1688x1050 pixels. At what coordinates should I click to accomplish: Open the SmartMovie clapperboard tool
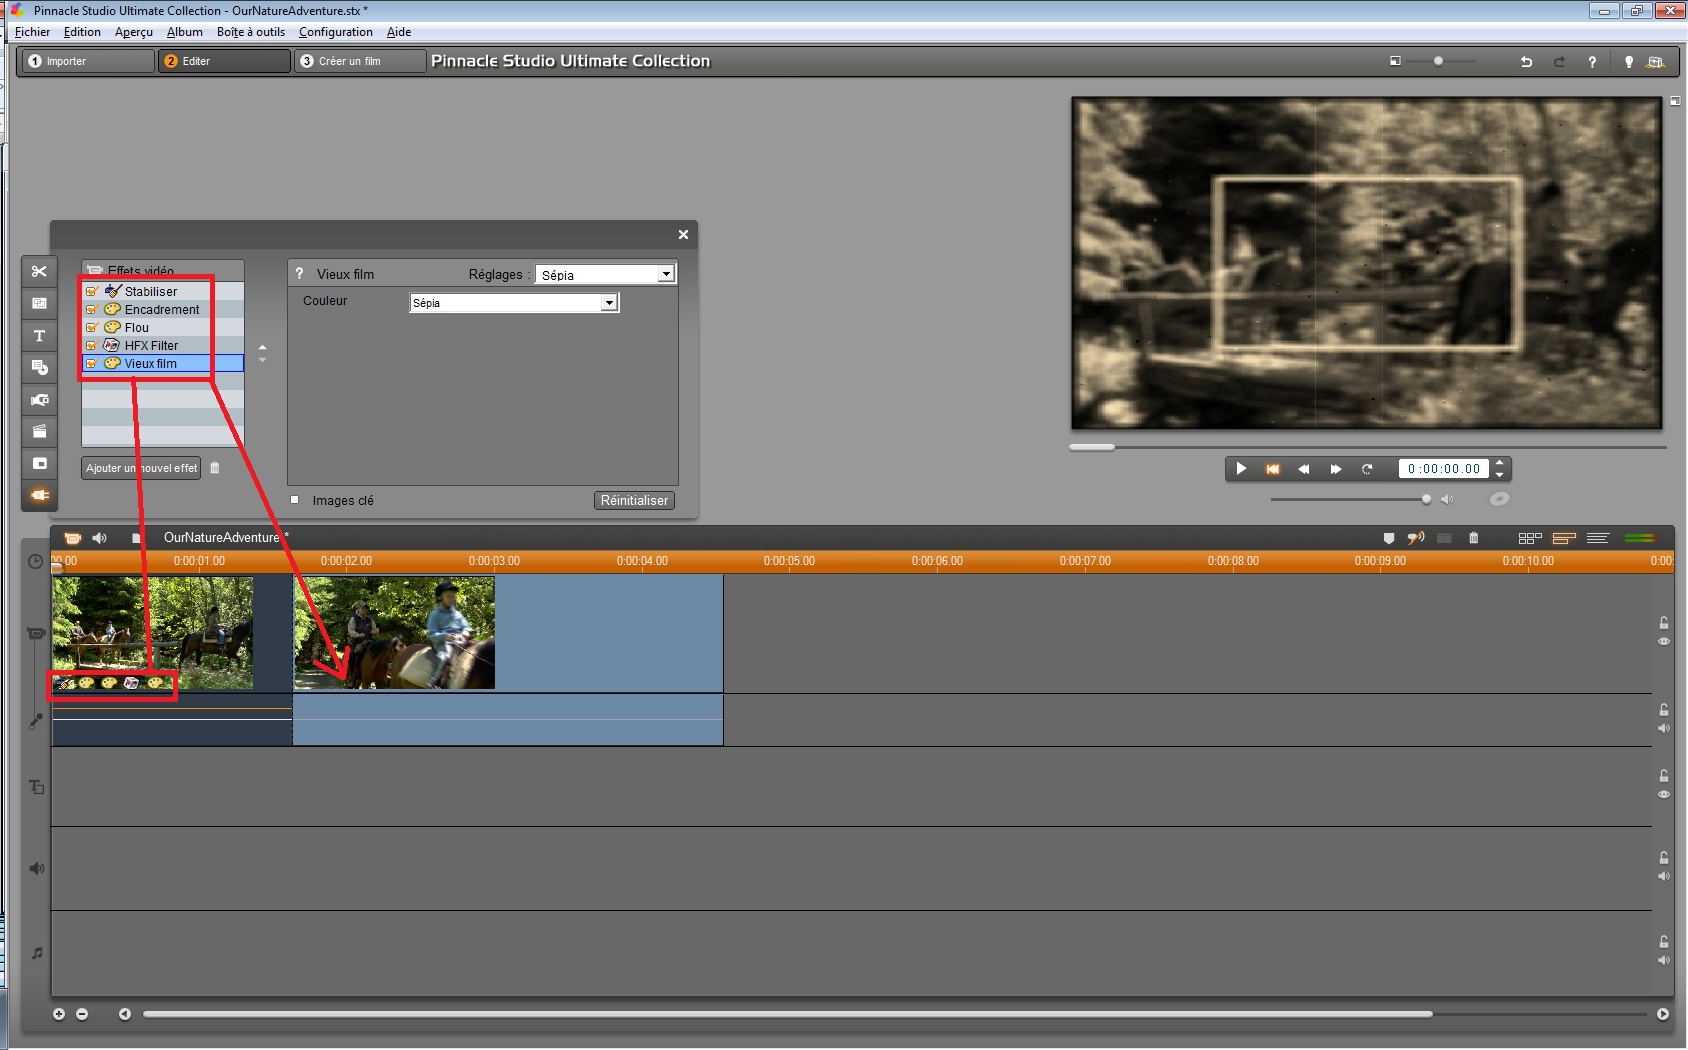click(x=39, y=432)
